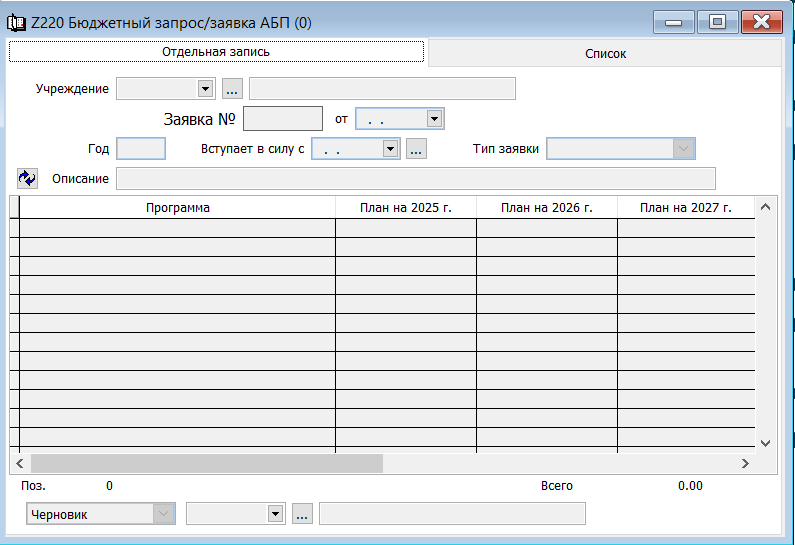Open the Заявка date dropdown after 'от'
The width and height of the screenshot is (795, 545).
(434, 119)
